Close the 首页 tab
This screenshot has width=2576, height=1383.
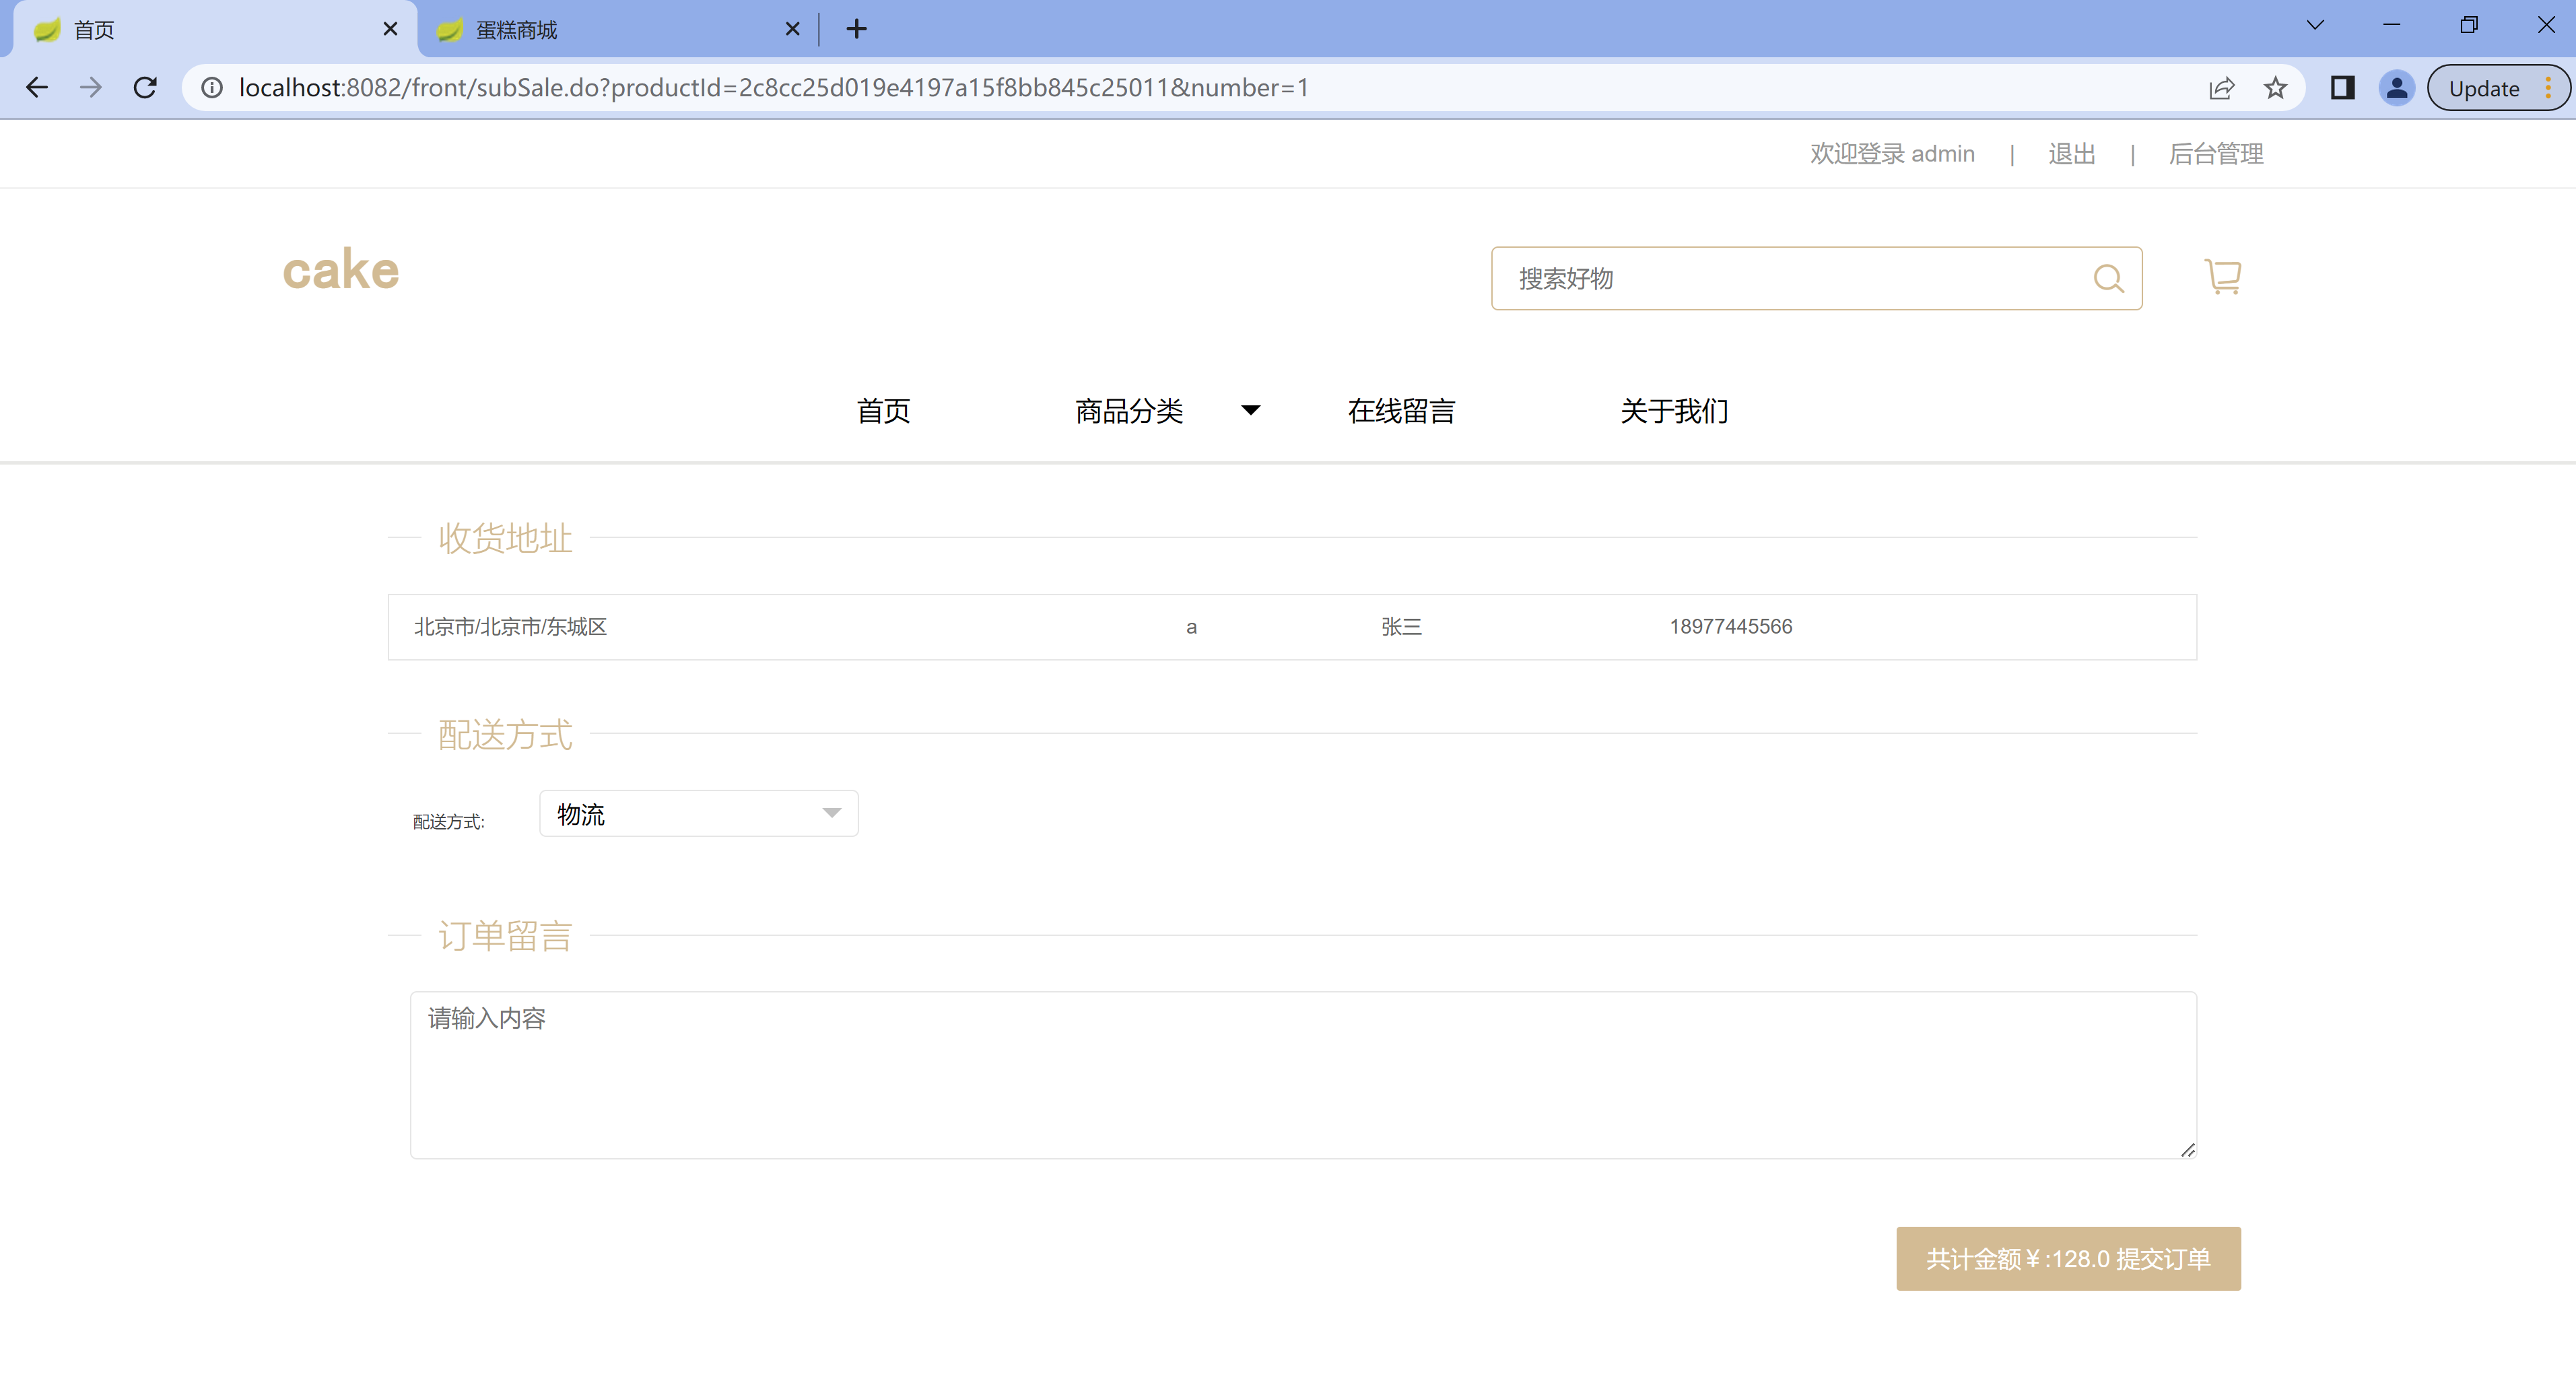(x=390, y=29)
